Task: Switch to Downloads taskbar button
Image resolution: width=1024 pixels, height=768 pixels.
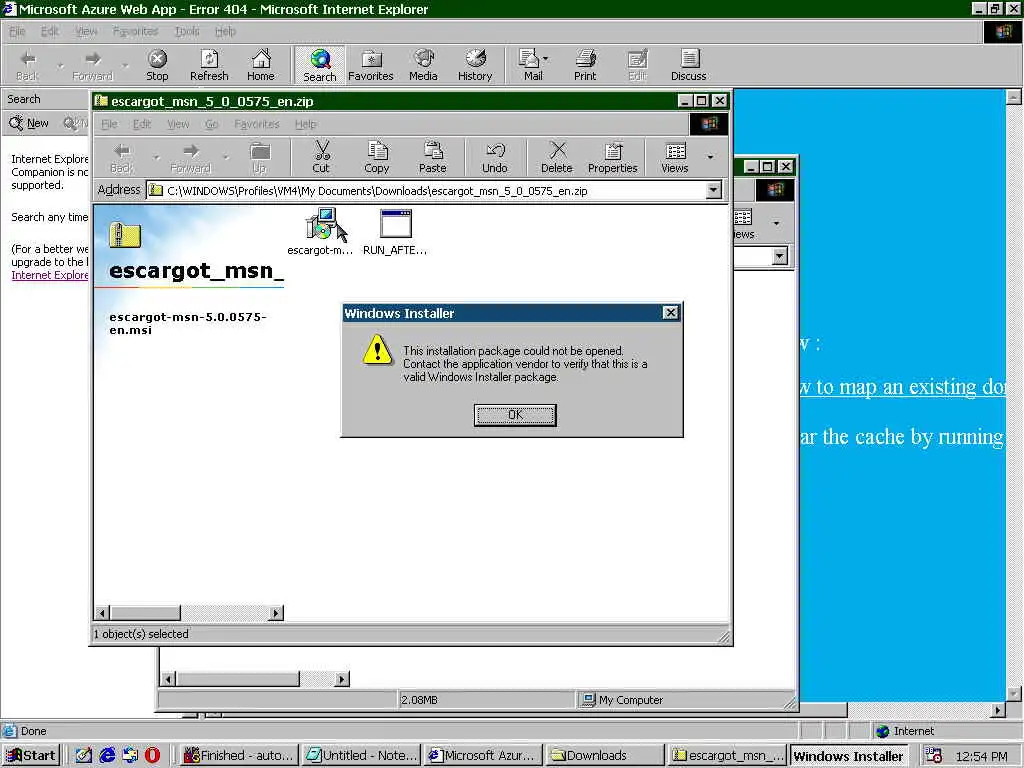Action: tap(605, 756)
